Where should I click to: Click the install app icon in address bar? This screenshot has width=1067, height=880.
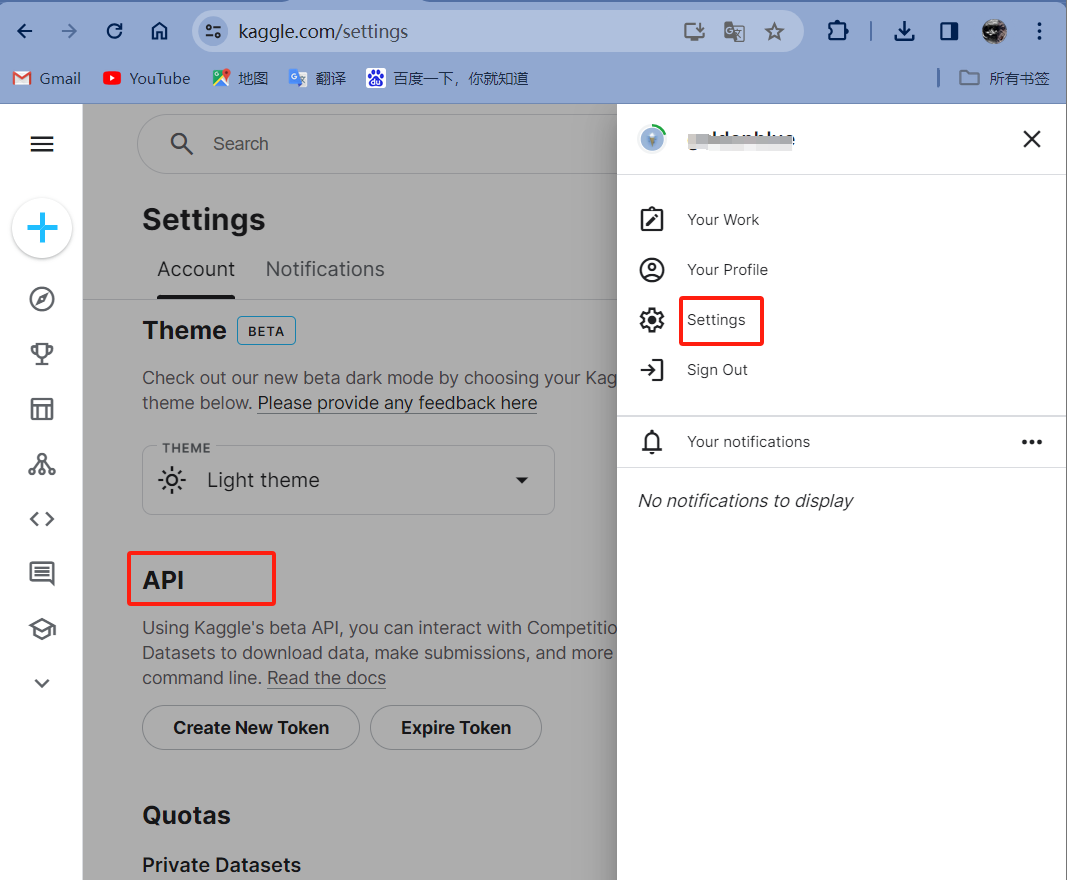[694, 31]
